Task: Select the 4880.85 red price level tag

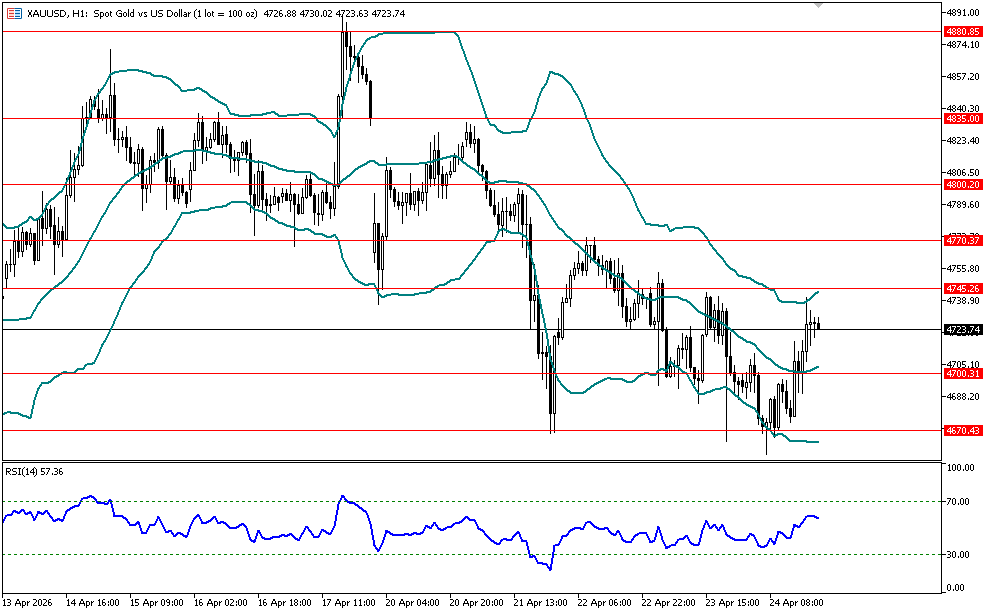Action: (x=962, y=32)
